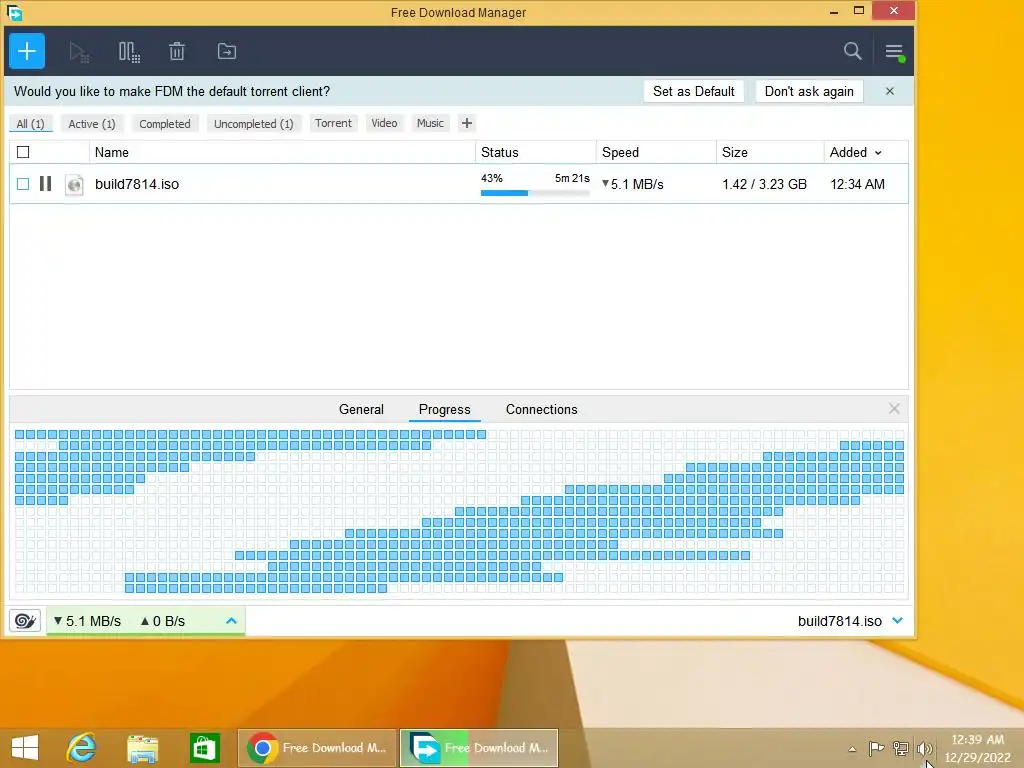Click the upload speed 0 B/s status
The image size is (1024, 768).
(163, 621)
